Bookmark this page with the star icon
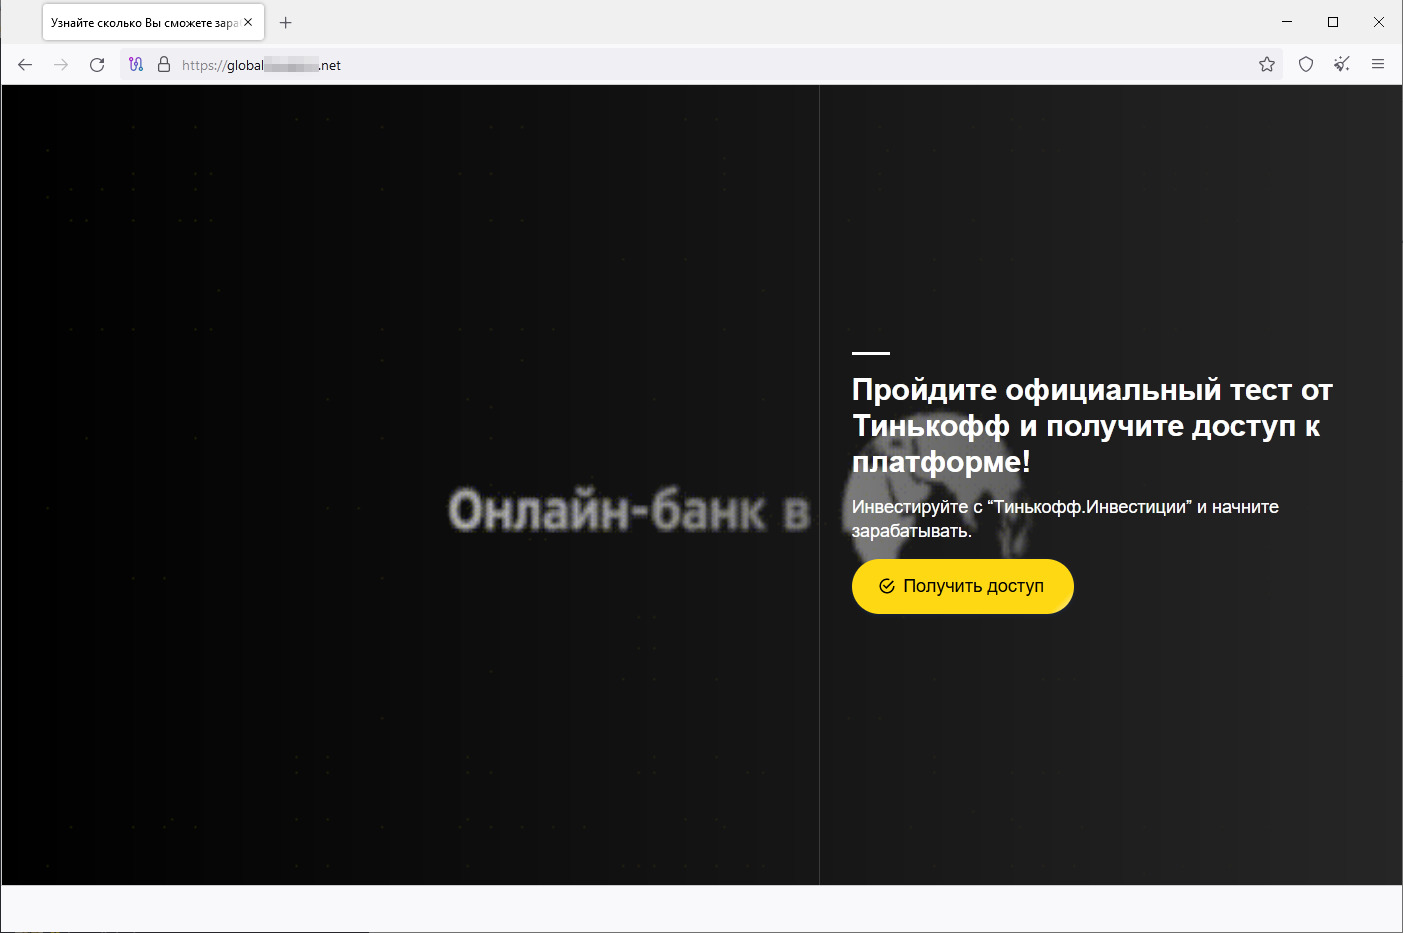 pos(1267,64)
